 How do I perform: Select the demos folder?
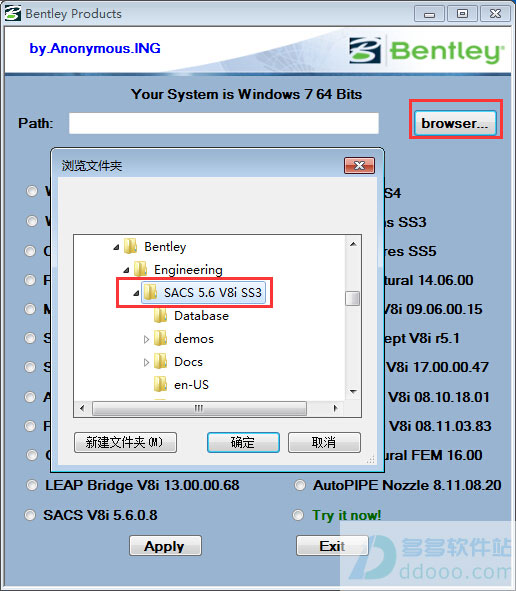pos(194,339)
